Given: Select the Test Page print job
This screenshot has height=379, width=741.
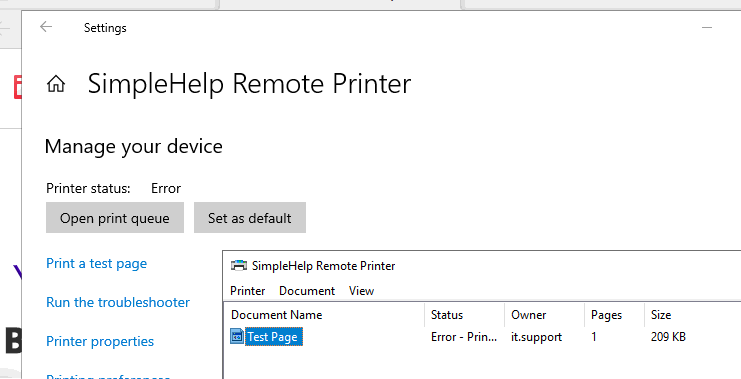Looking at the screenshot, I should pyautogui.click(x=274, y=337).
